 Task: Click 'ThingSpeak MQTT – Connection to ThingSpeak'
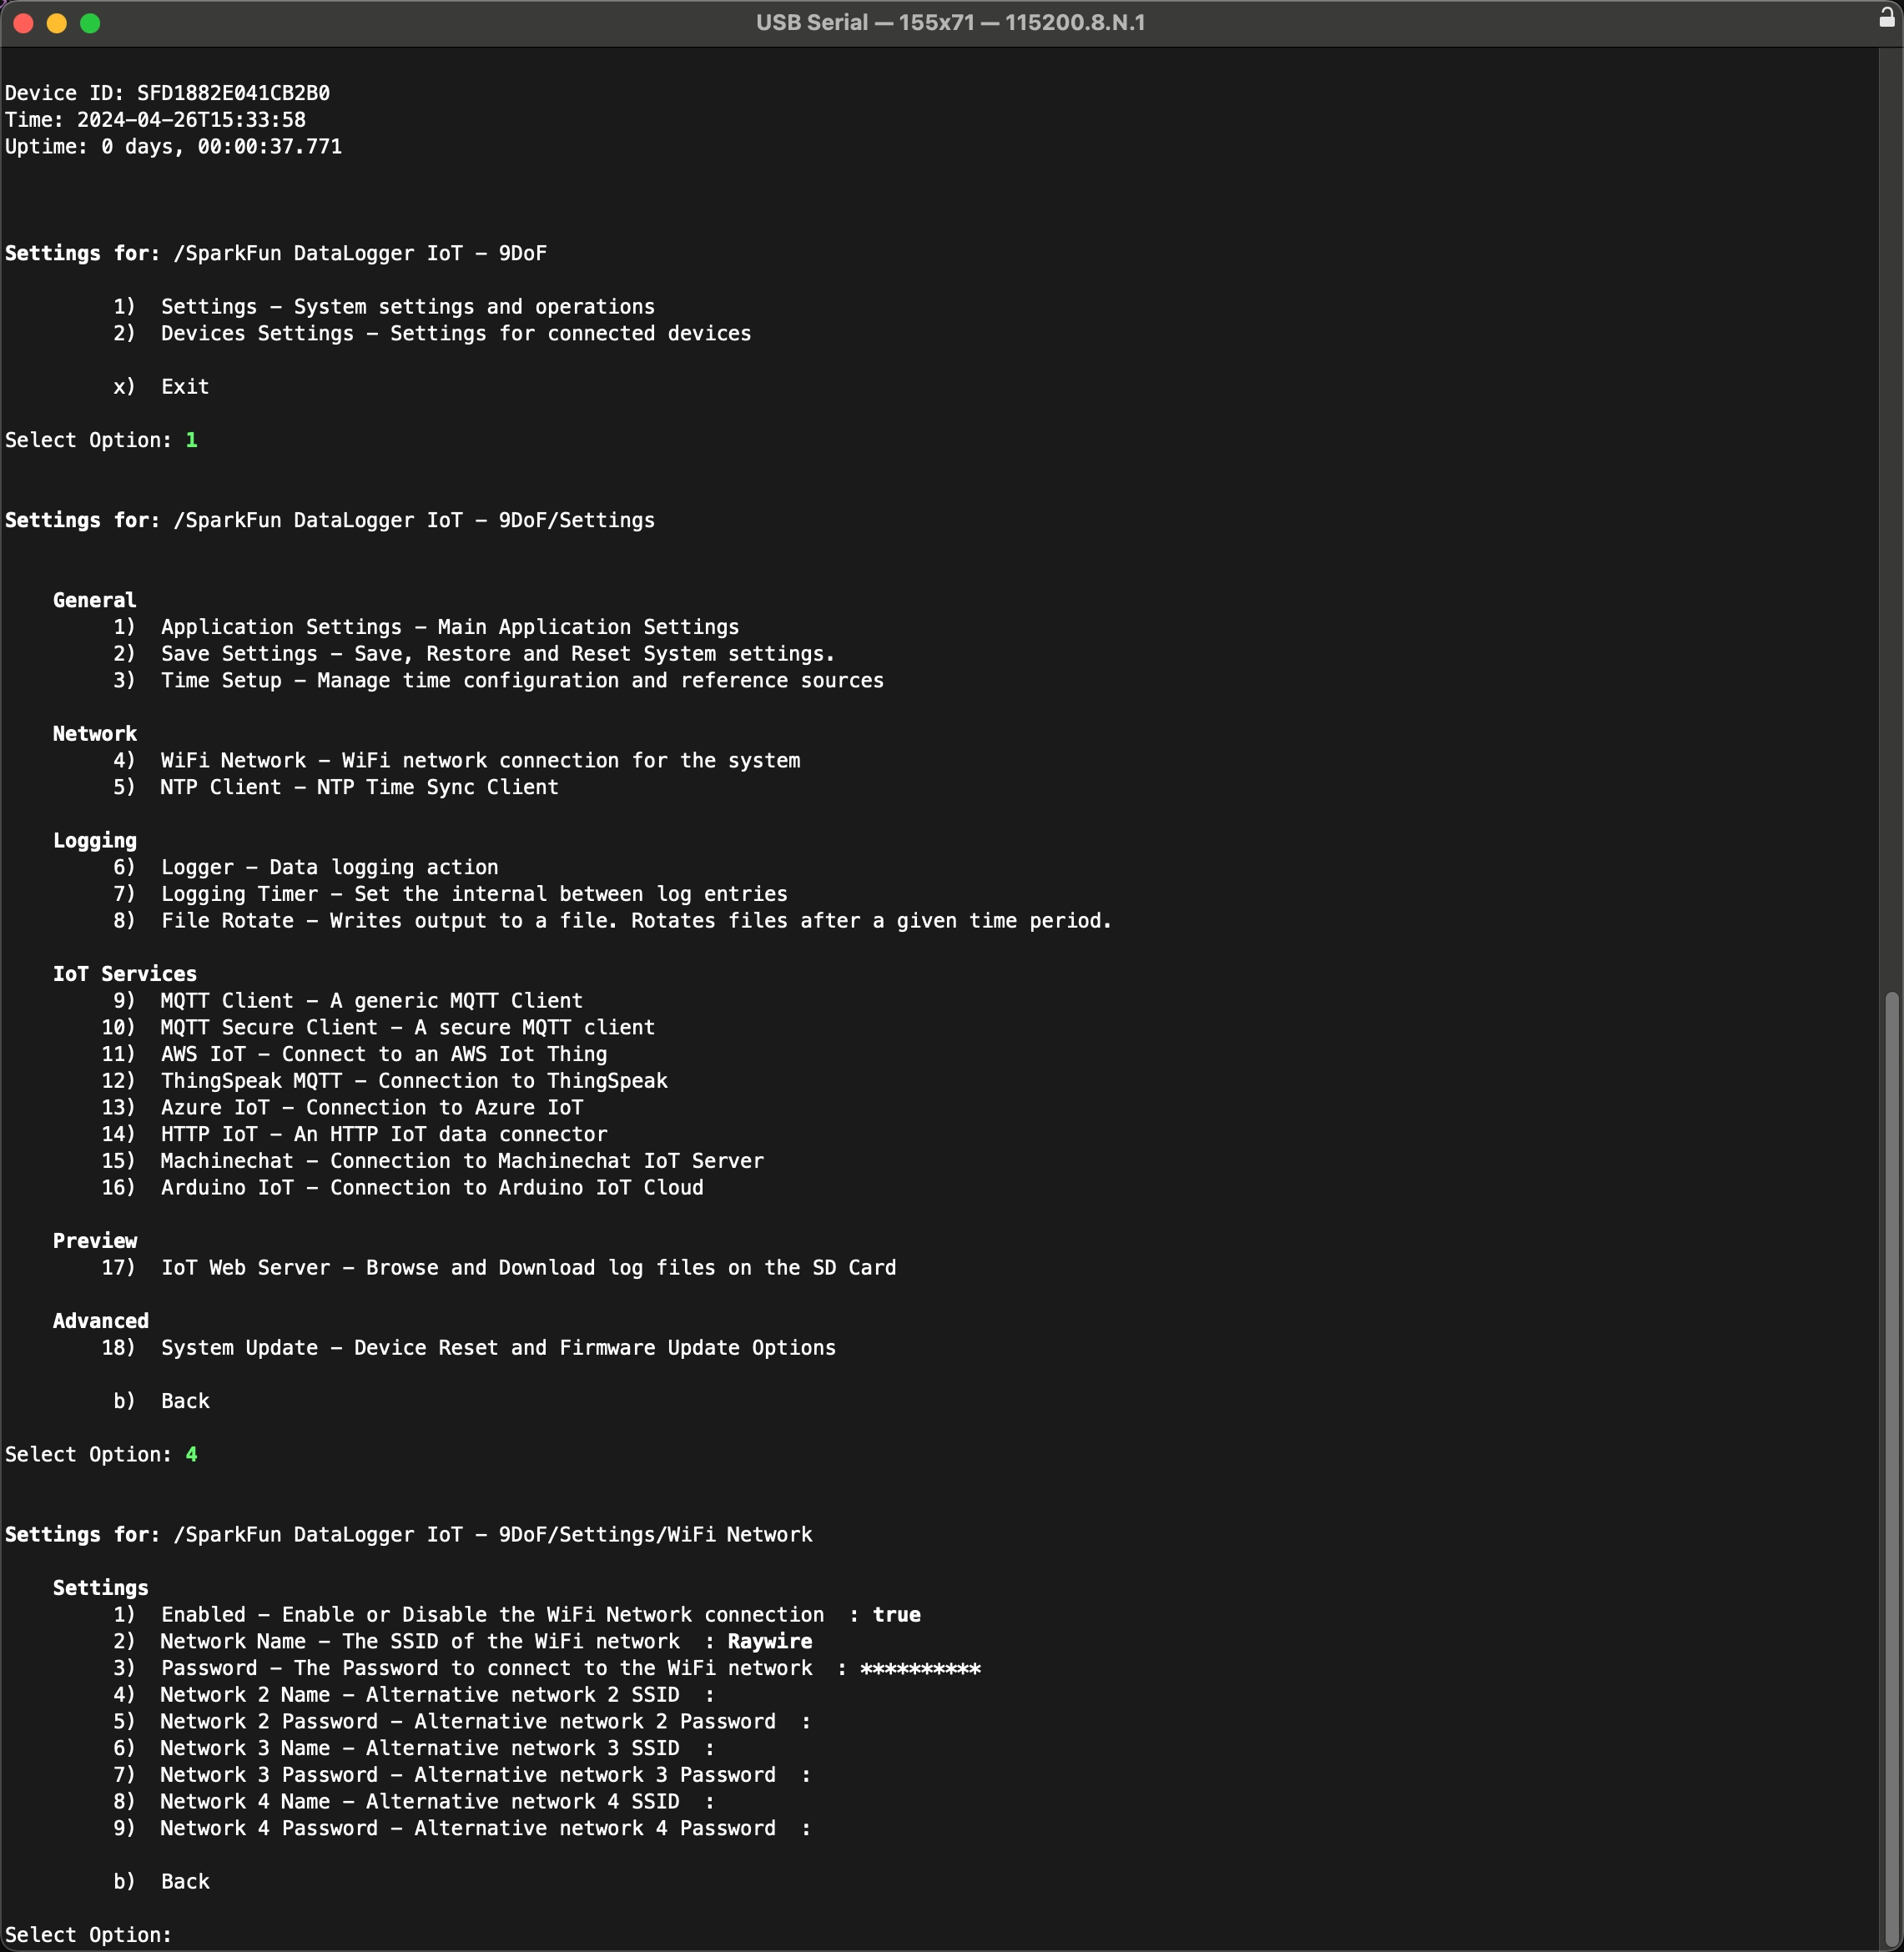tap(384, 1081)
